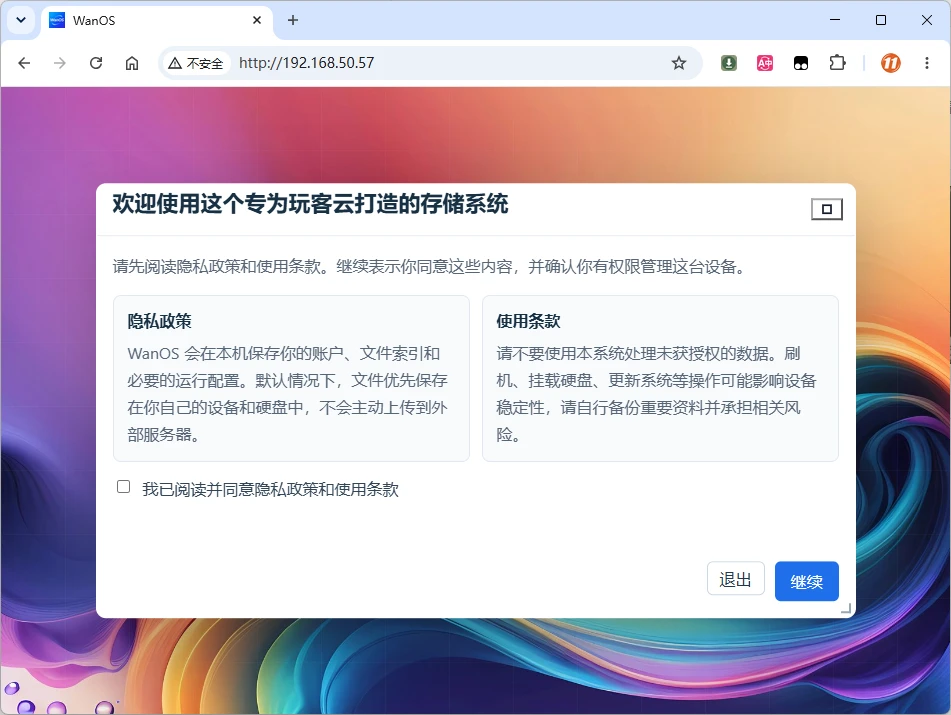Open the orange profile avatar
This screenshot has height=715, width=951.
(x=890, y=63)
